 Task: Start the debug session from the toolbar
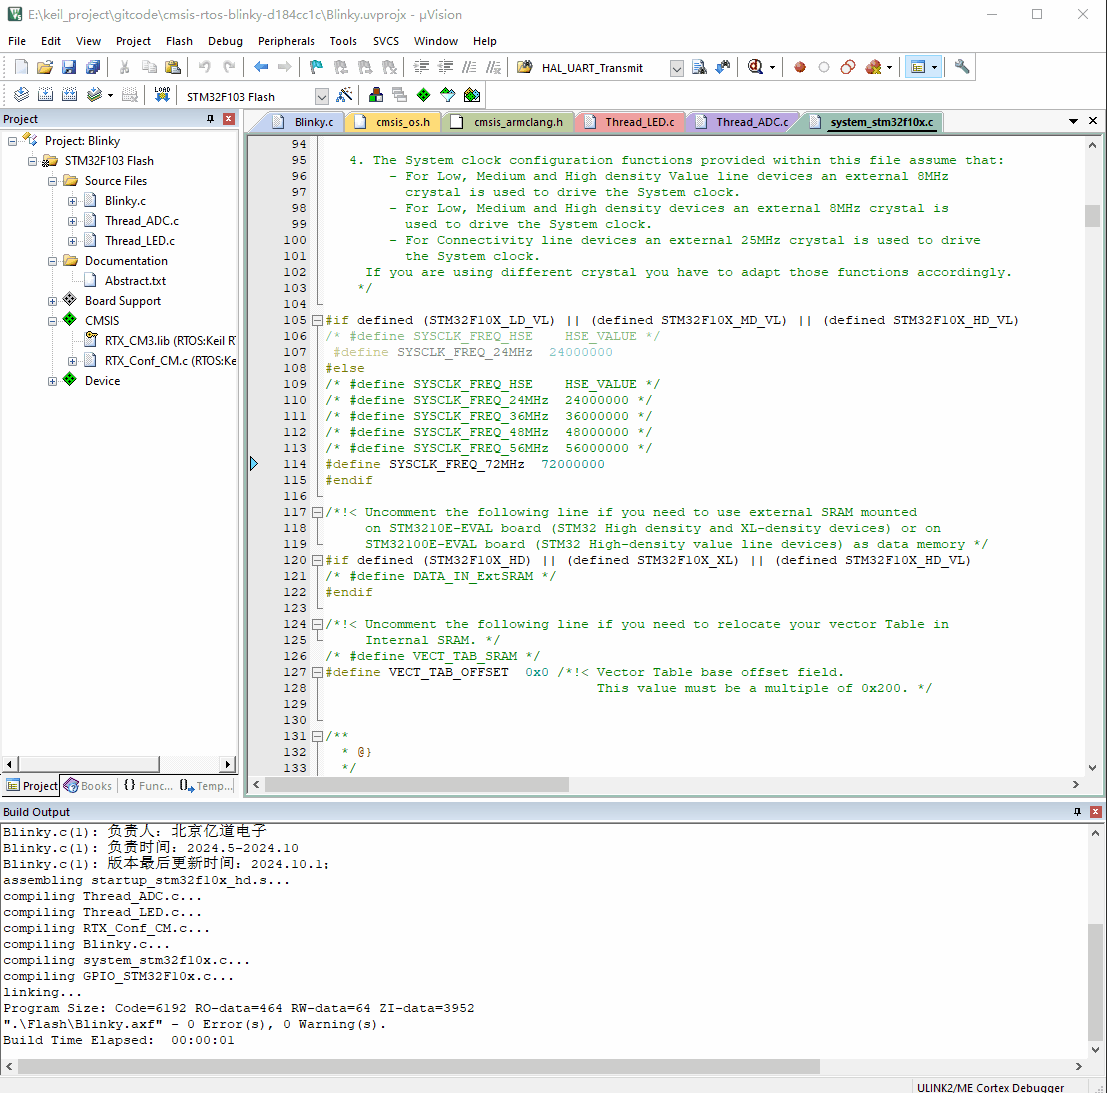tap(756, 67)
